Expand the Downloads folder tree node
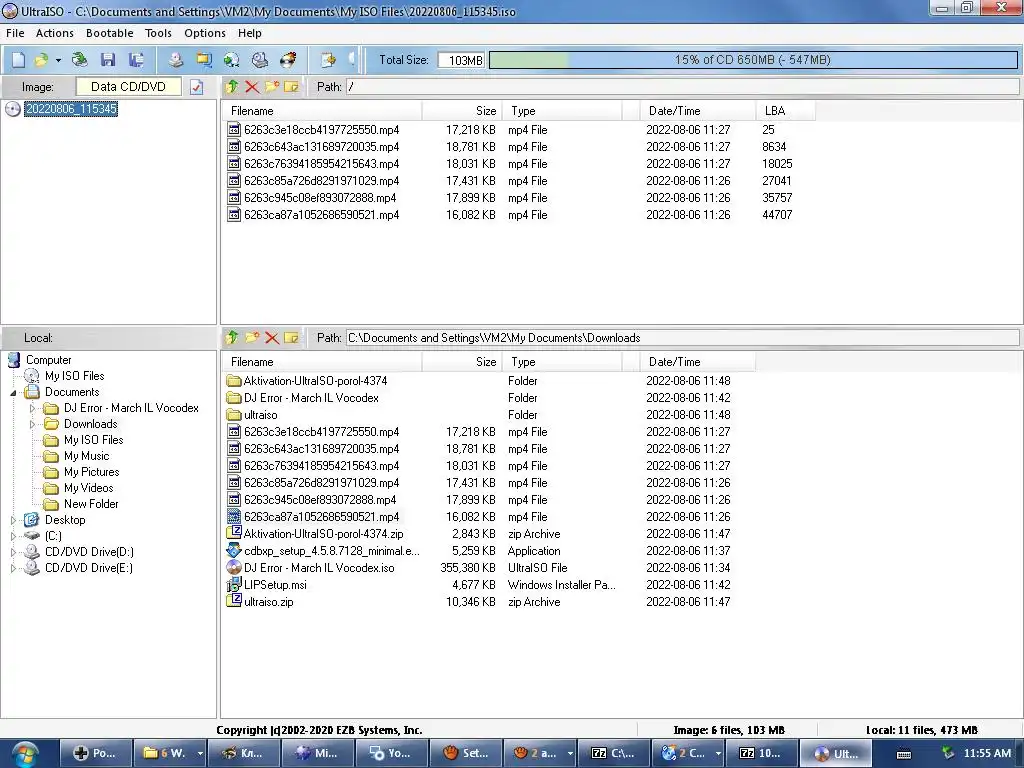Image resolution: width=1024 pixels, height=768 pixels. pos(32,424)
